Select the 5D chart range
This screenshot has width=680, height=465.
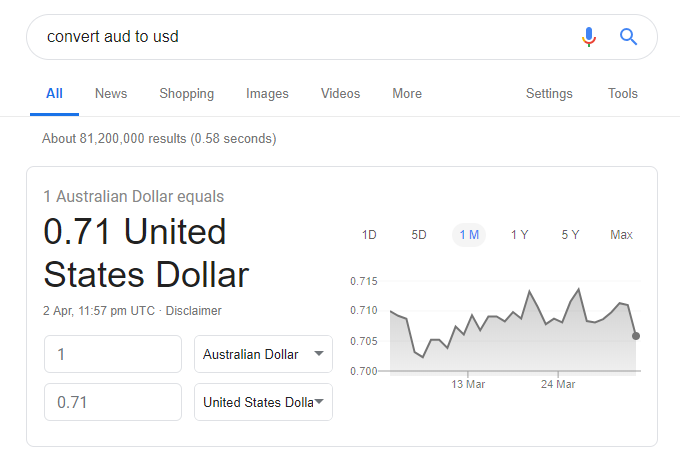(419, 235)
